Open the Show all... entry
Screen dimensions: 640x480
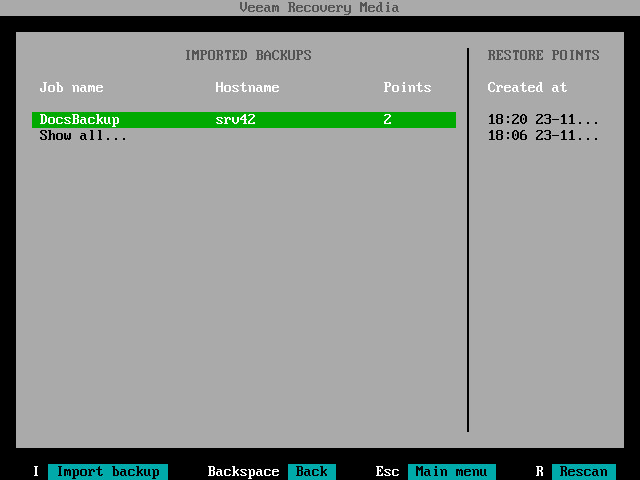coord(83,136)
